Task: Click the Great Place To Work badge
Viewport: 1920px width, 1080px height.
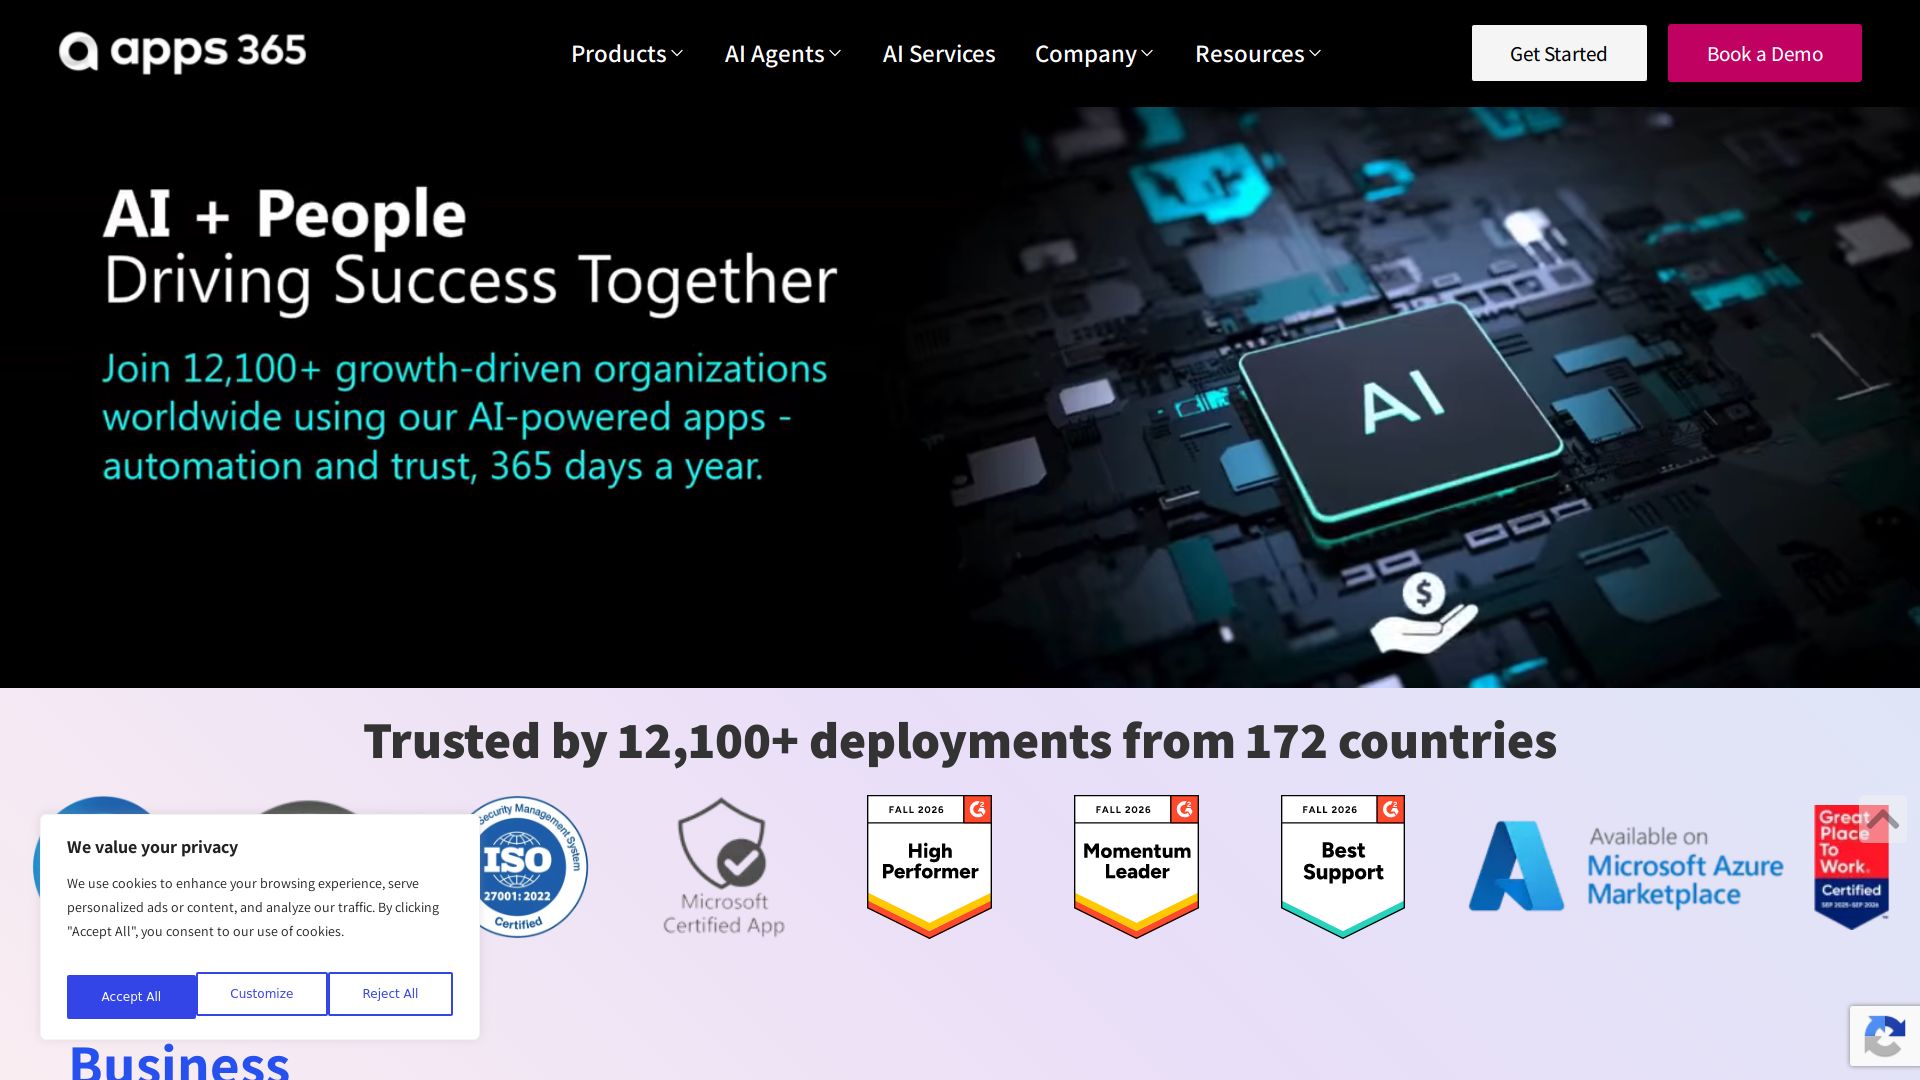Action: [1851, 867]
